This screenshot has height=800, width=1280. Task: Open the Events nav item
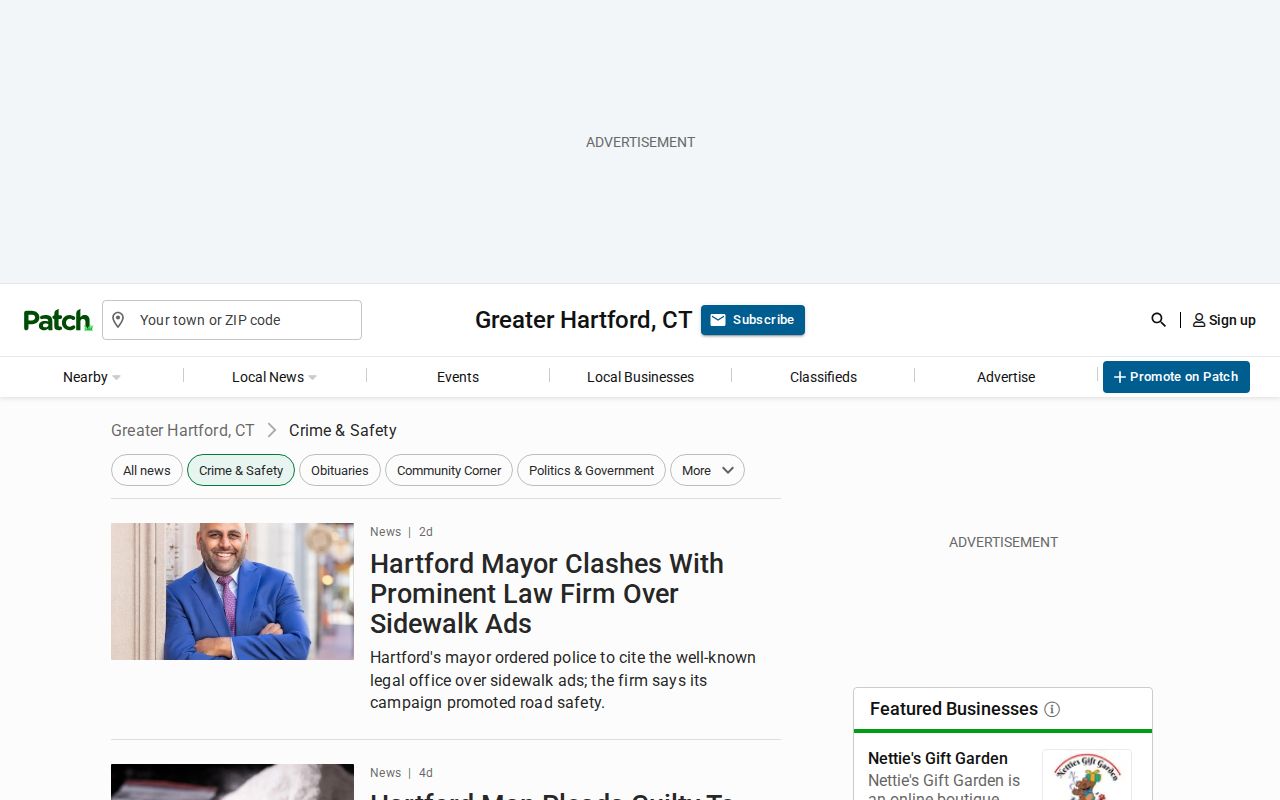458,377
